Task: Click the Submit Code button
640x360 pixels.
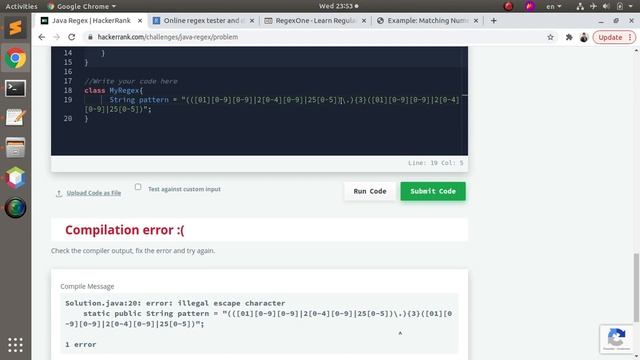Action: click(433, 191)
